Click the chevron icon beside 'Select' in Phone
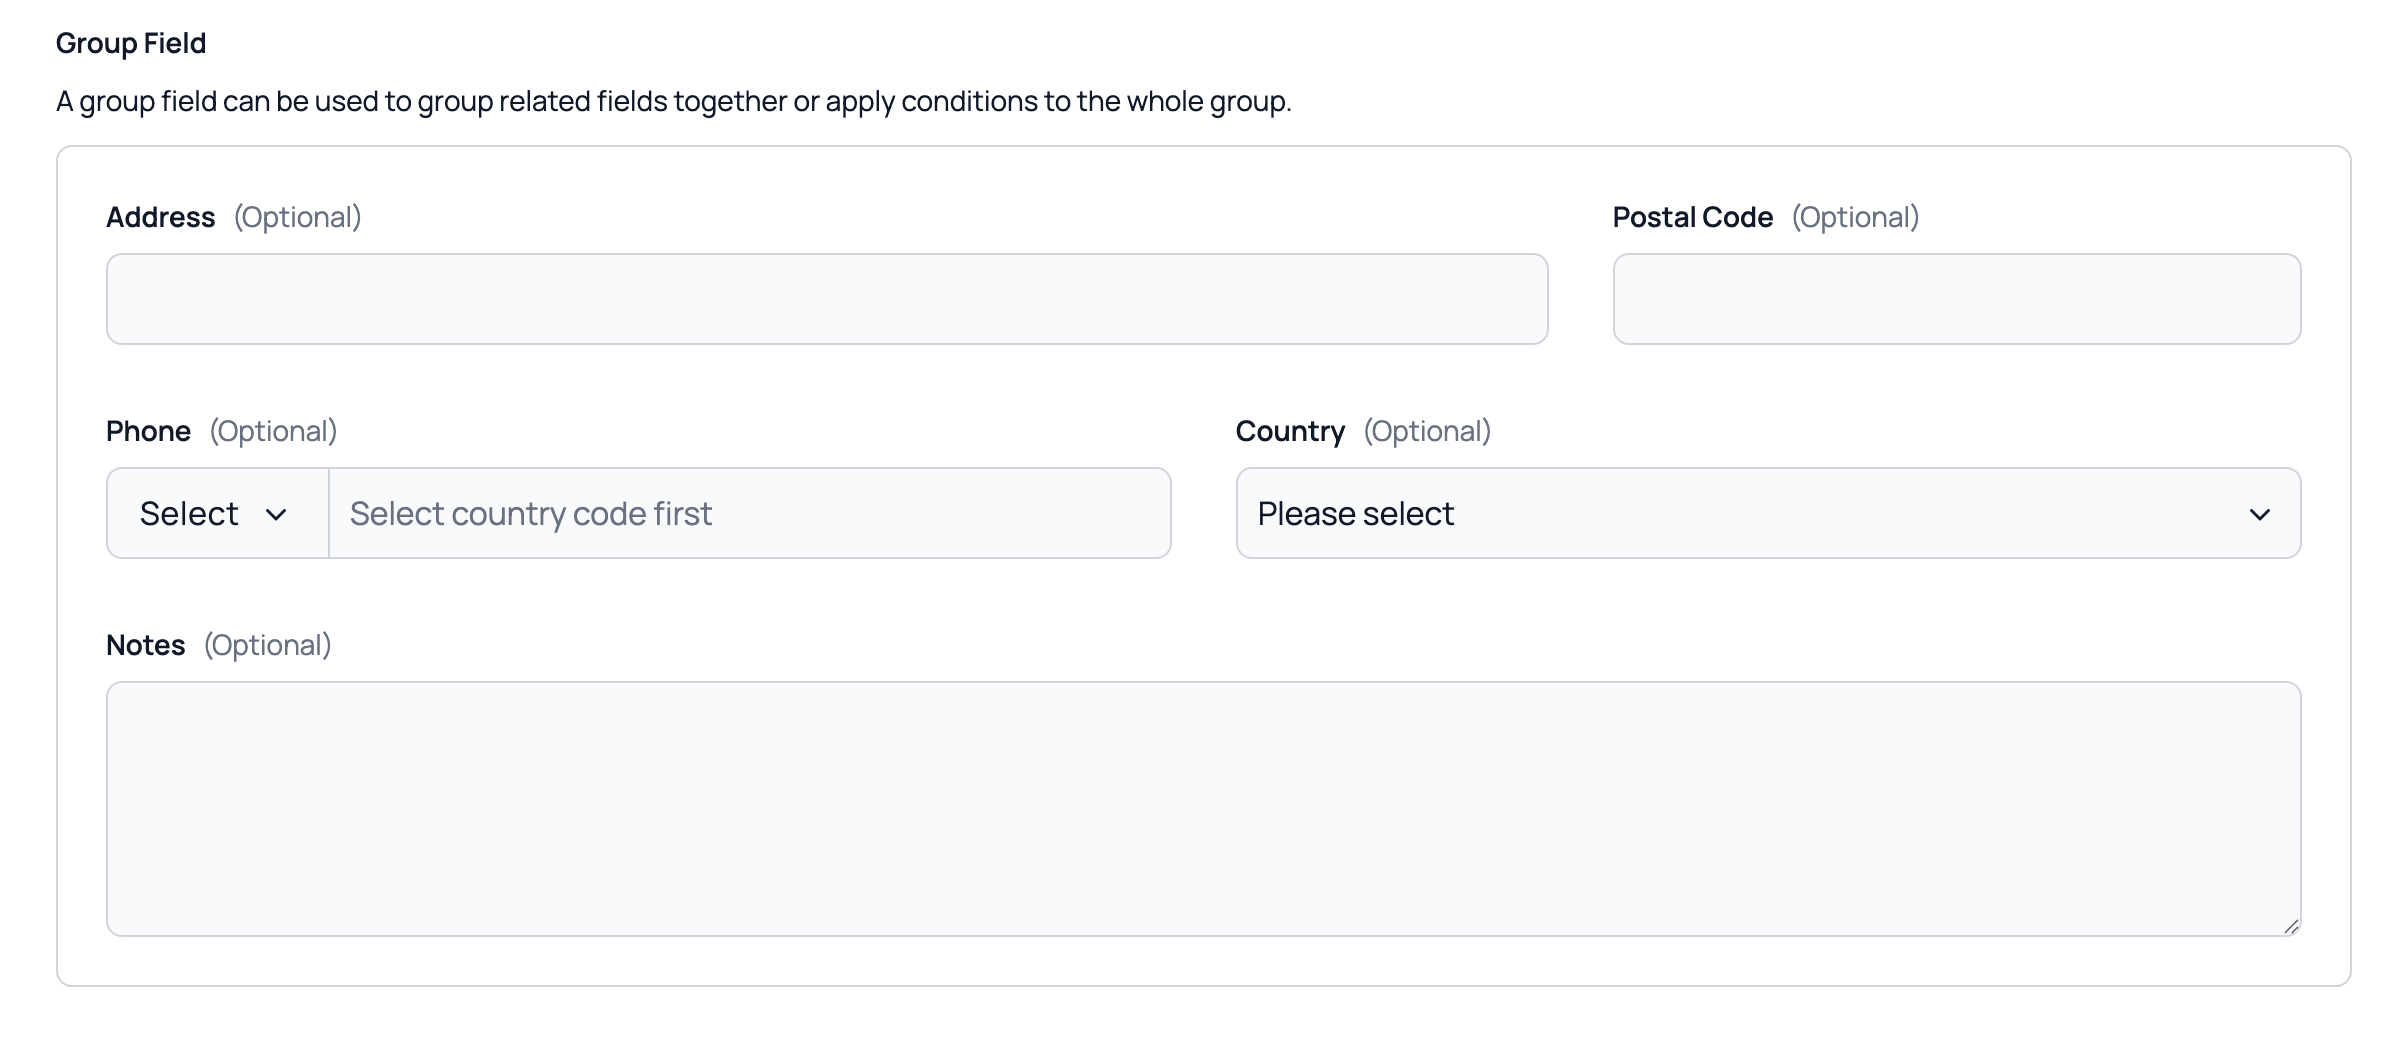 point(277,515)
